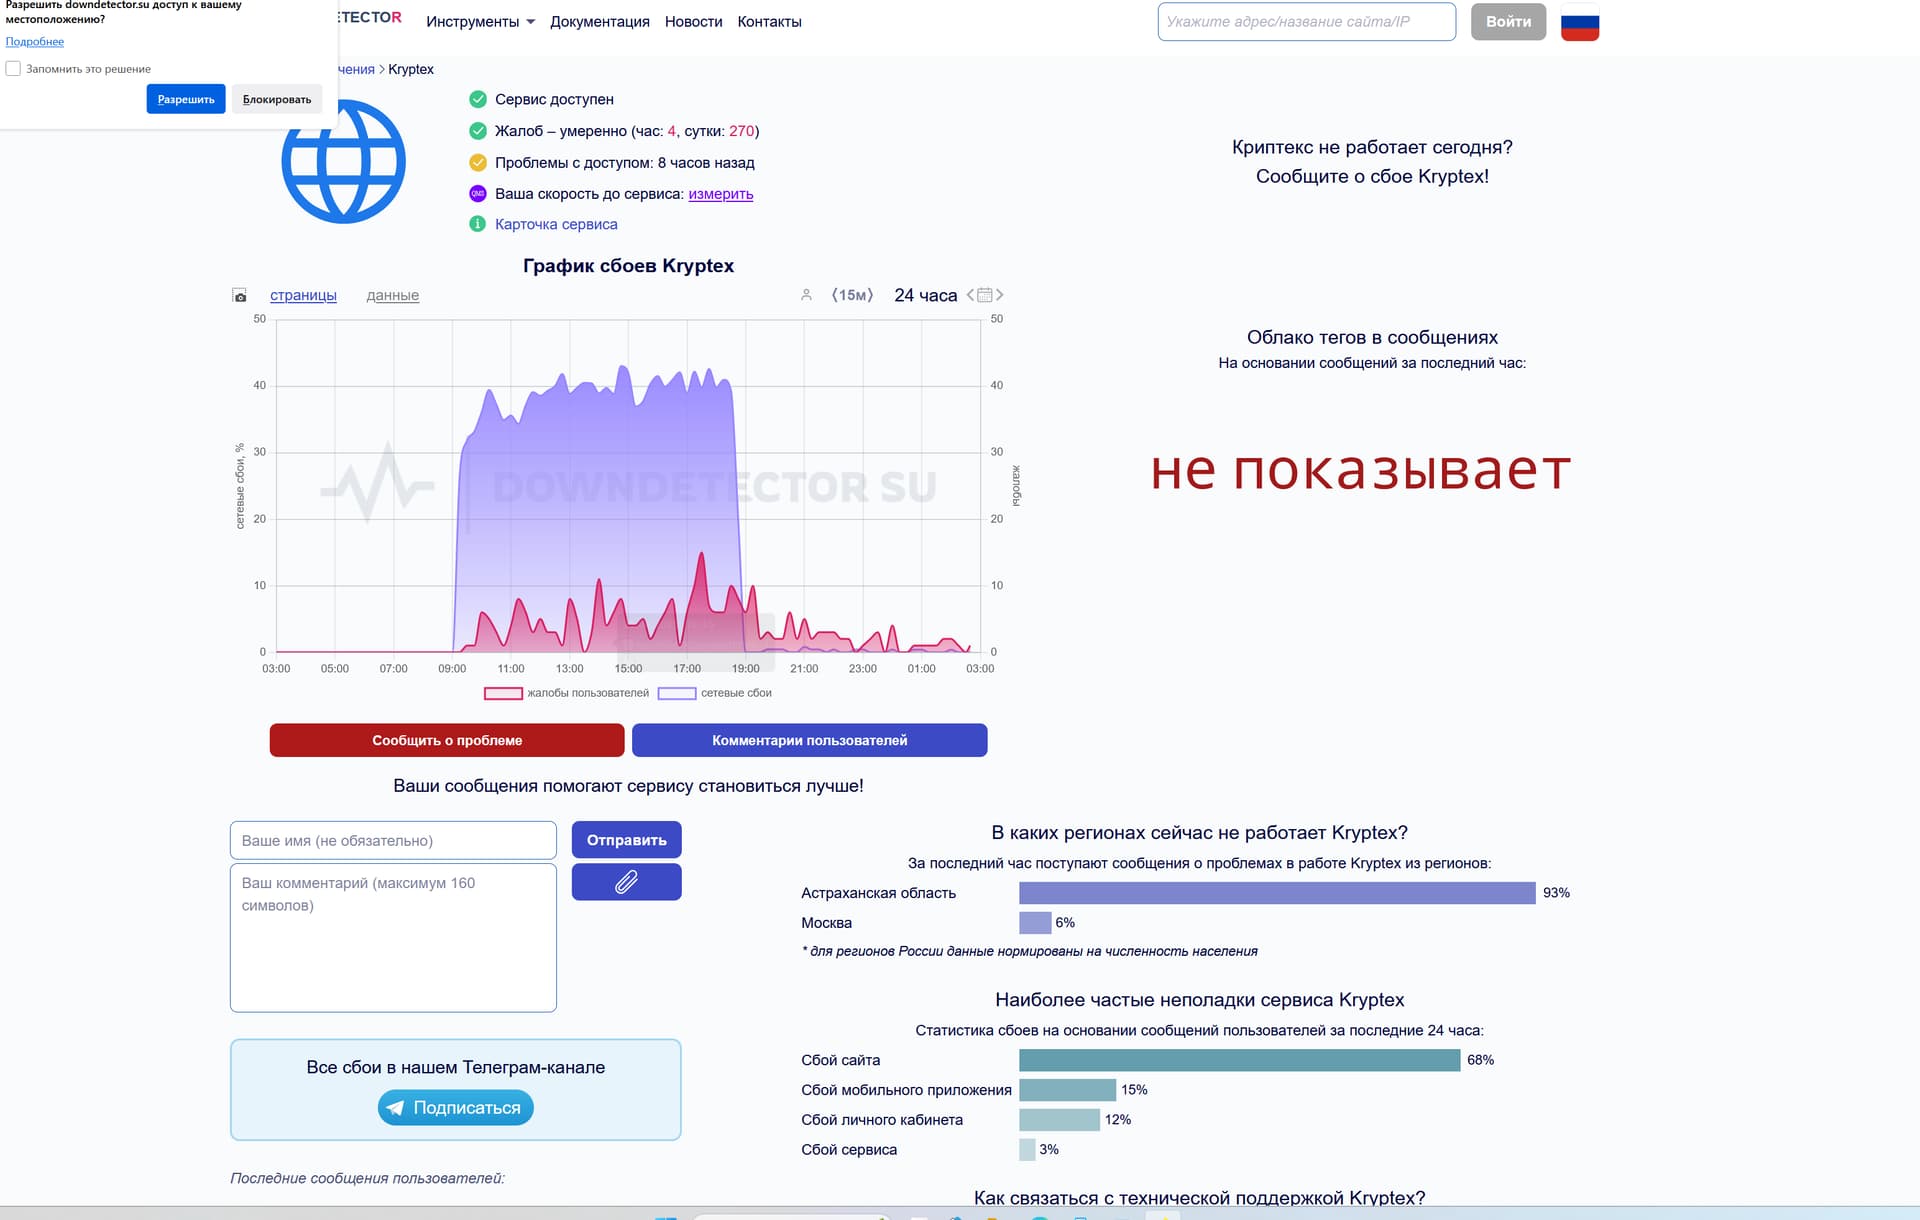Image resolution: width=1920 pixels, height=1220 pixels.
Task: Click the paperclip attach file button
Action: click(x=626, y=882)
